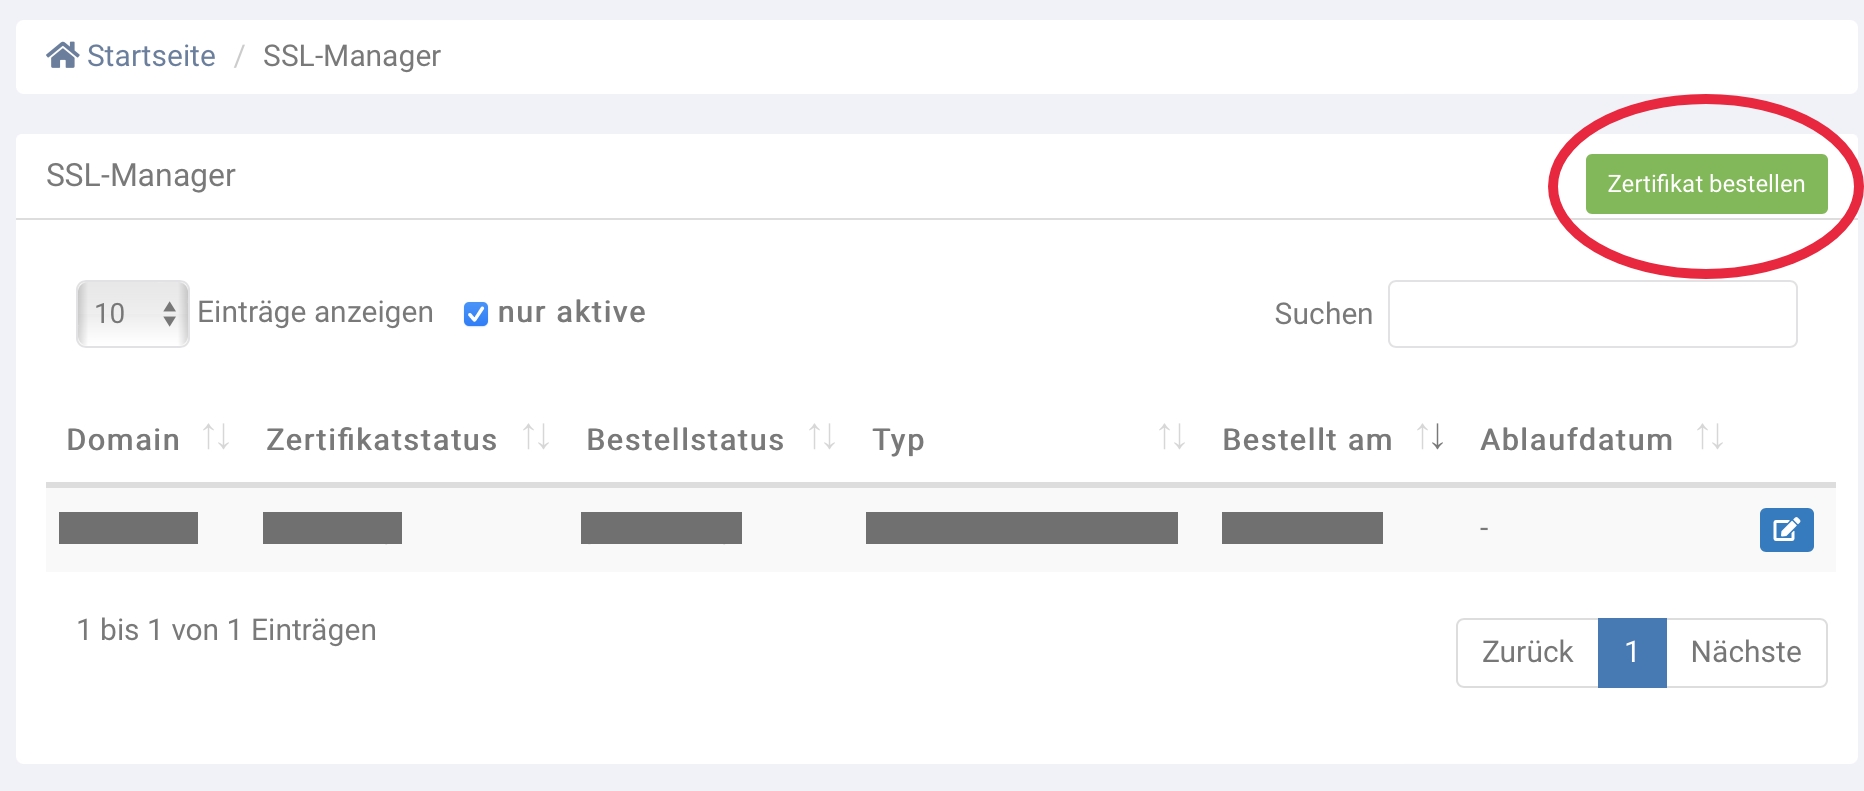Open the edit icon for the certificate row
The height and width of the screenshot is (791, 1864).
click(x=1786, y=529)
